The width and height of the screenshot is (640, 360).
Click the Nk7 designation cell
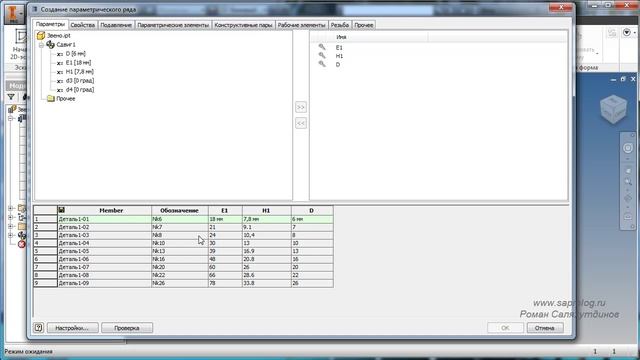coord(180,227)
